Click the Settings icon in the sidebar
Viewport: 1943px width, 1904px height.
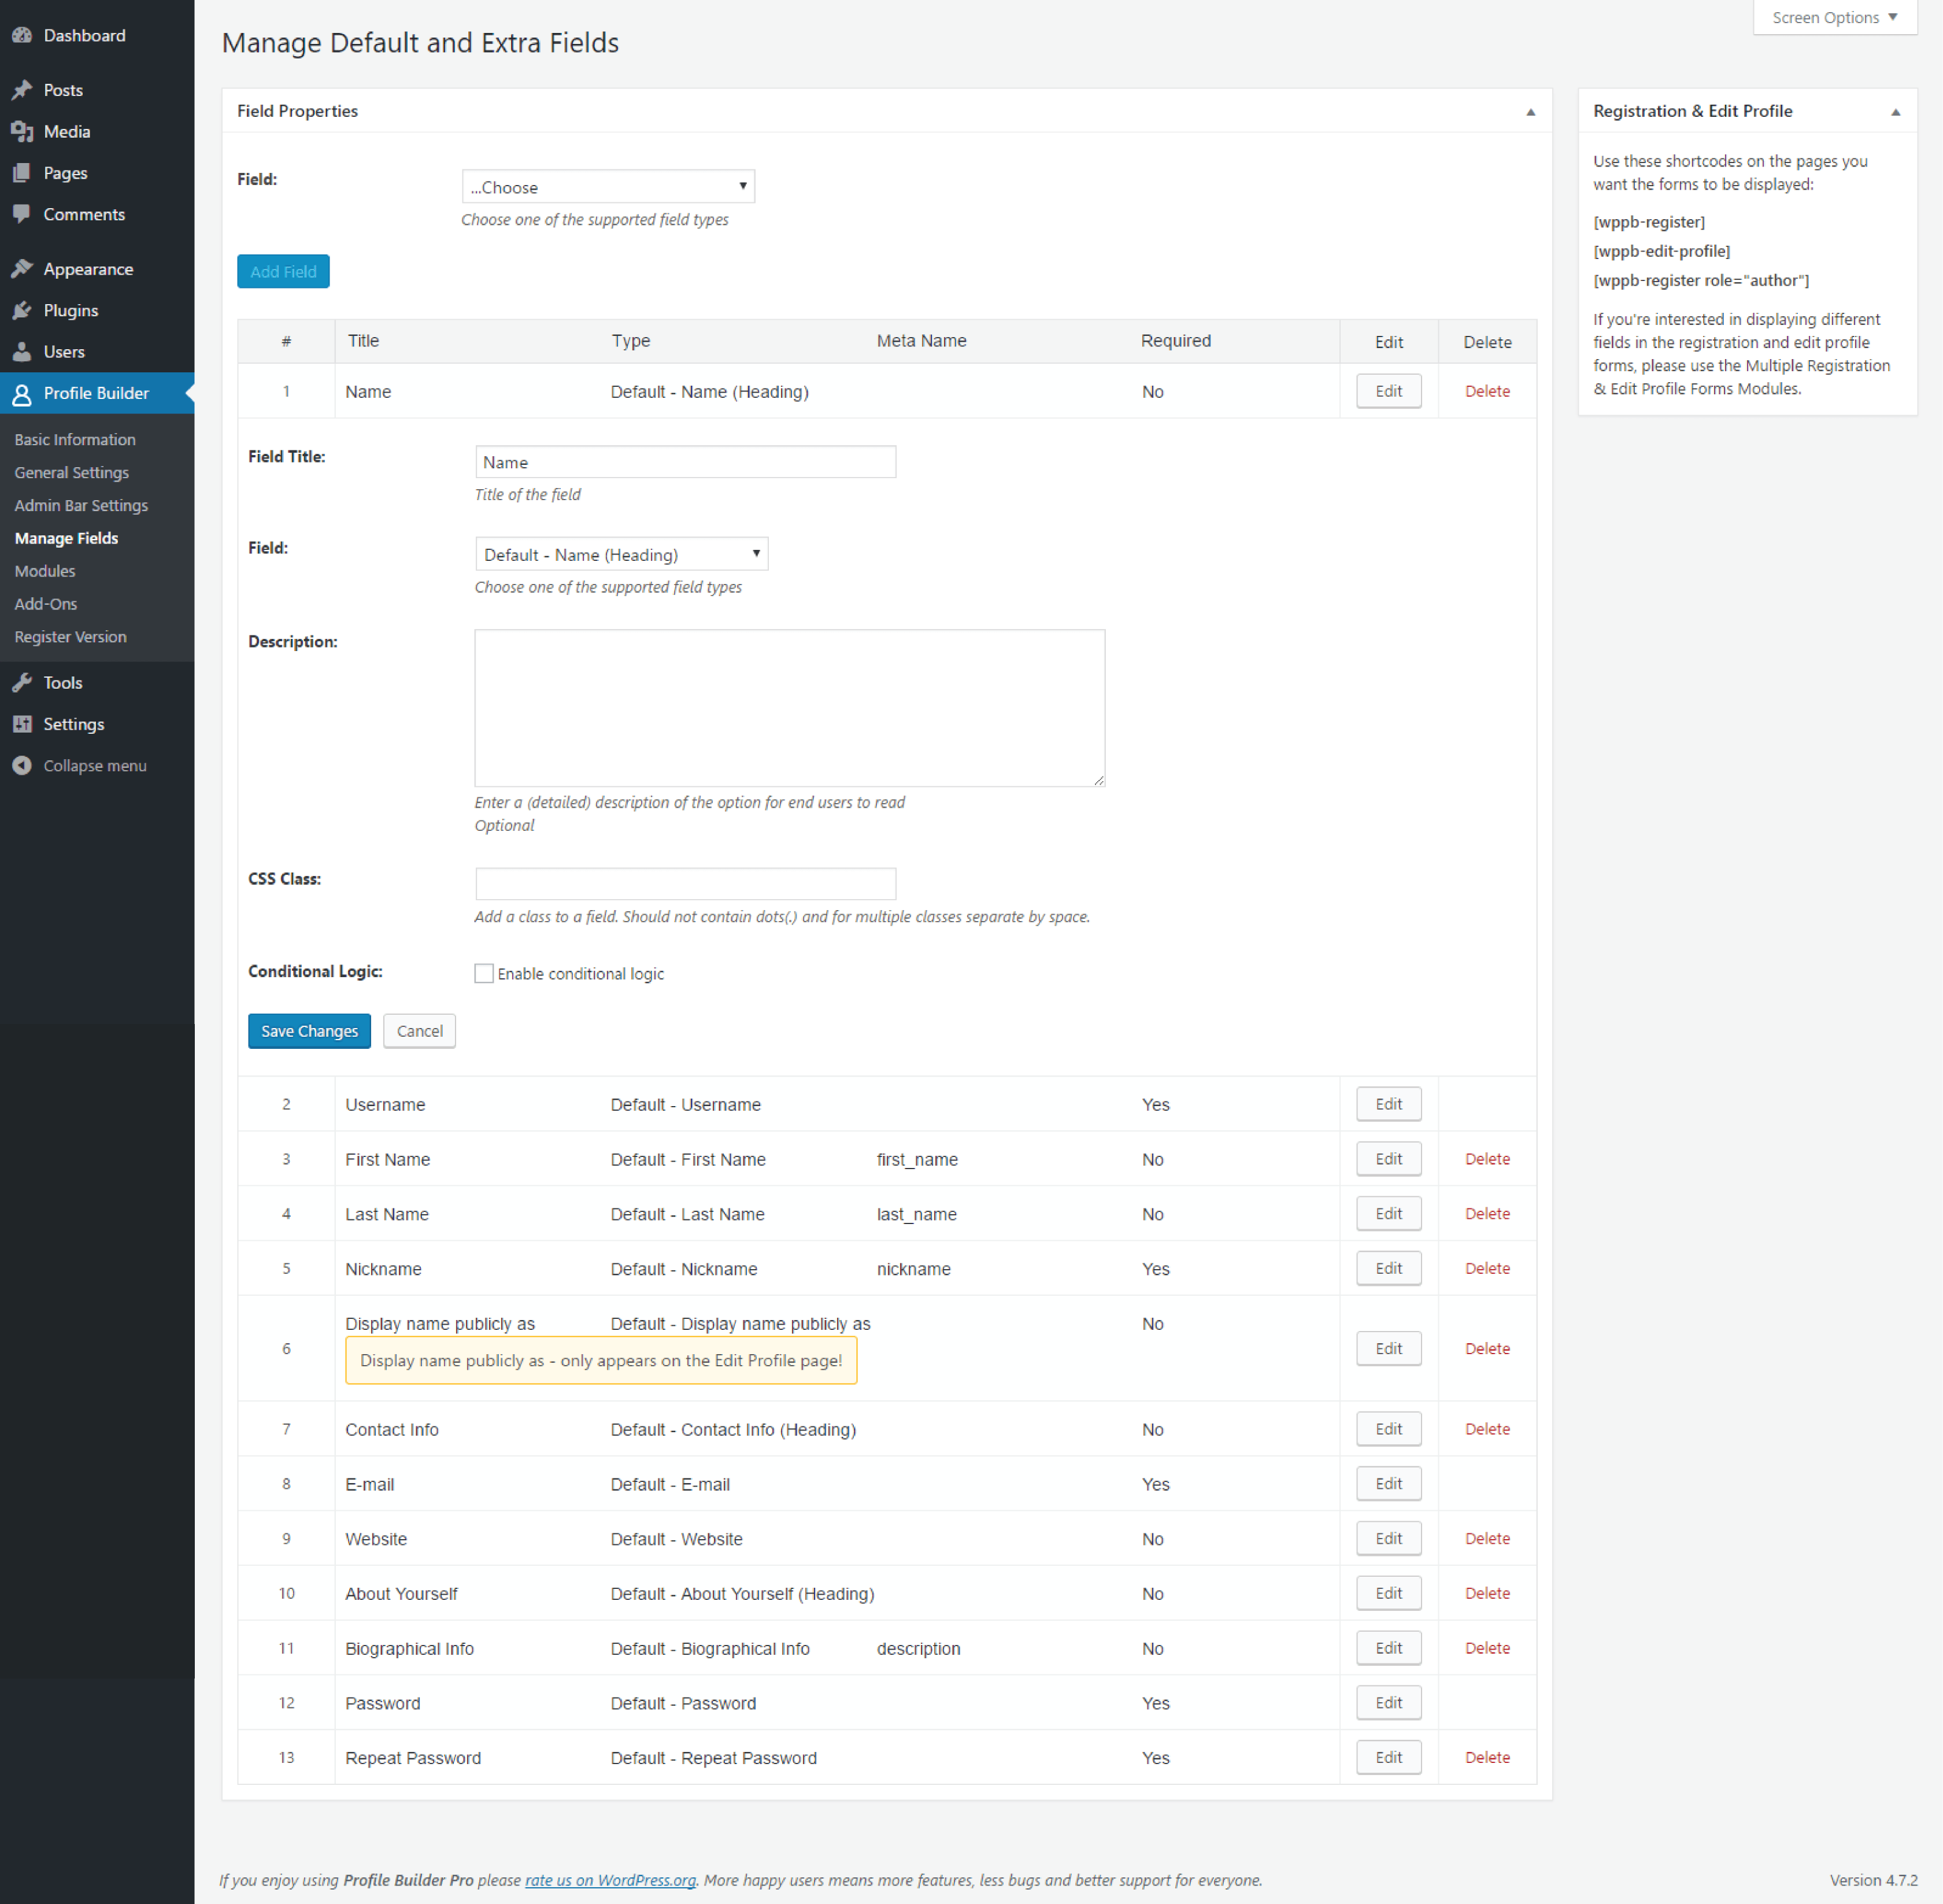23,723
